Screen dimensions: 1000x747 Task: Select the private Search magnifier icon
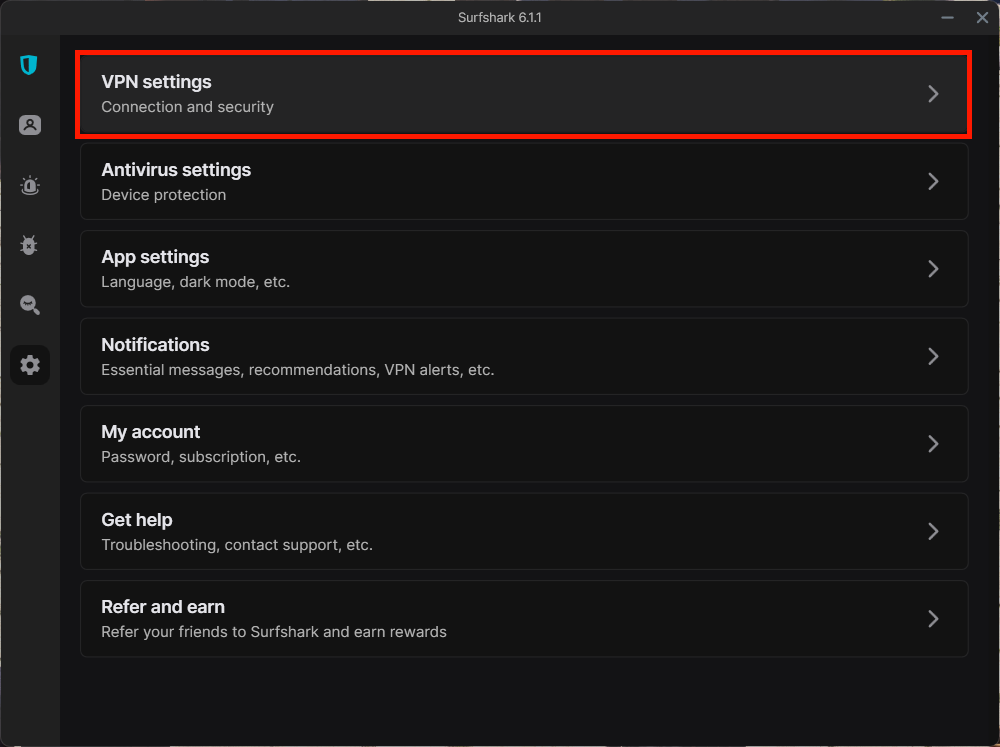coord(30,305)
